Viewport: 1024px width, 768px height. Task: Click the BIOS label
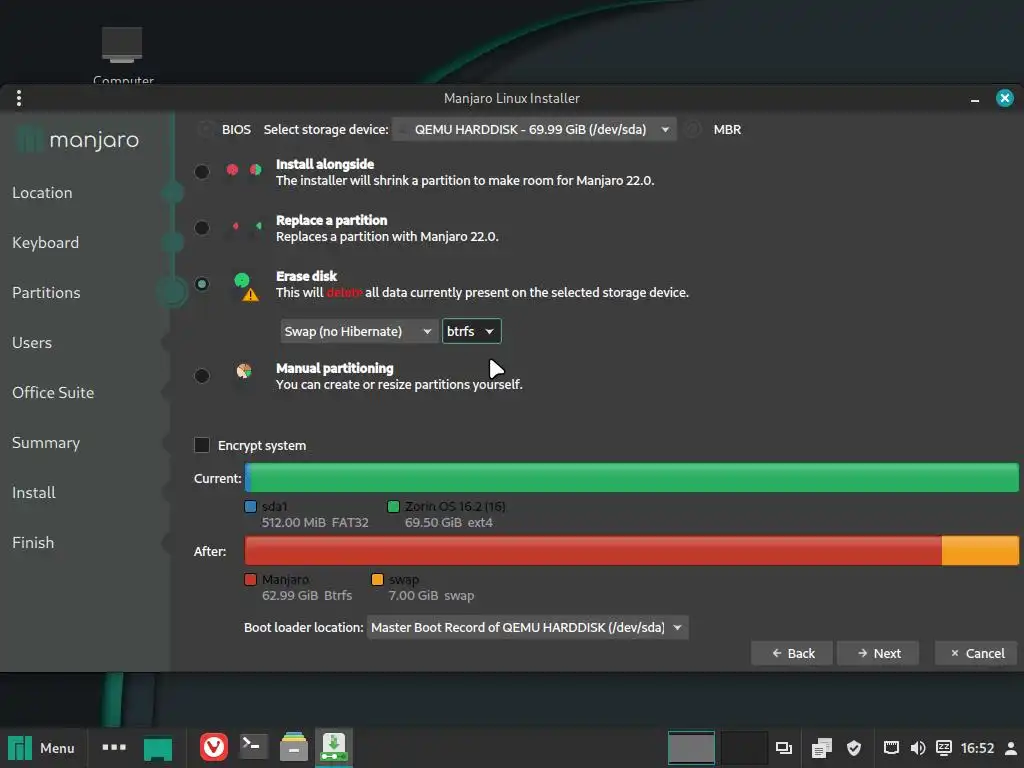236,129
